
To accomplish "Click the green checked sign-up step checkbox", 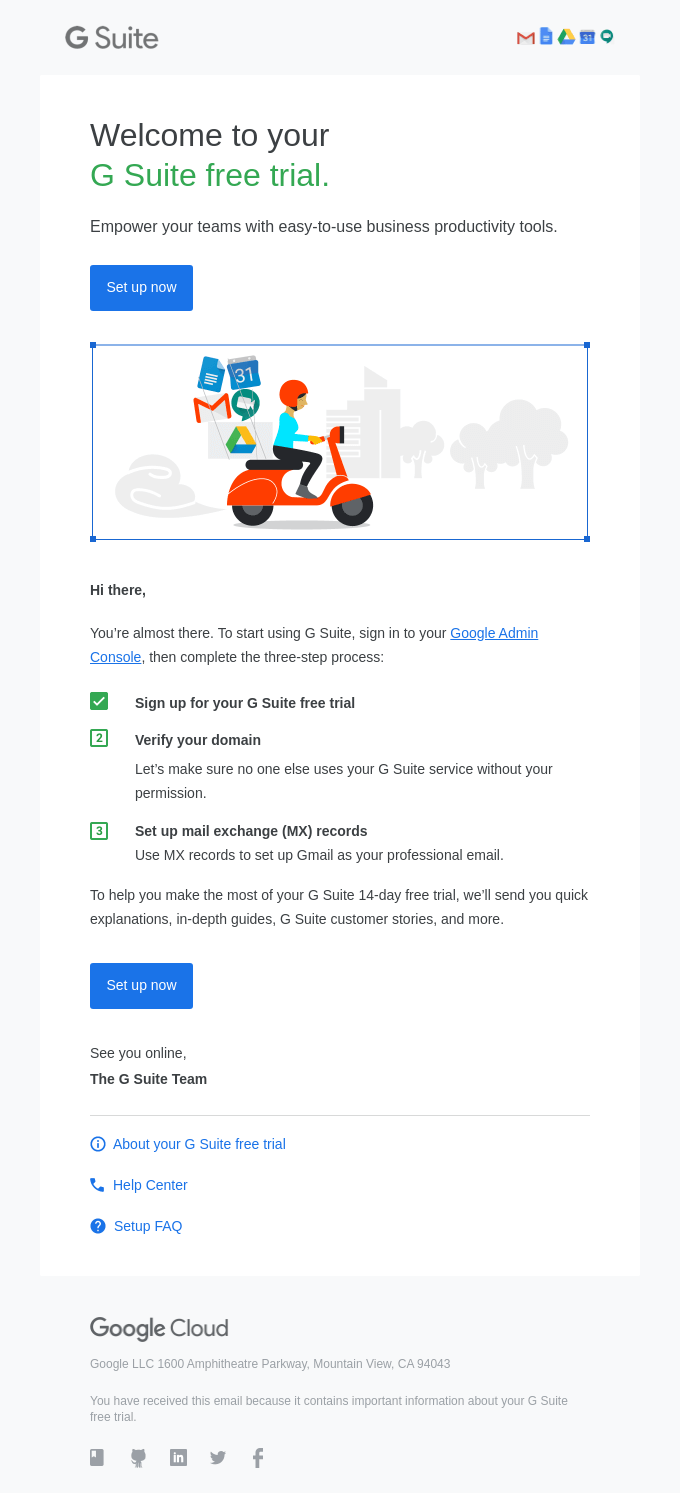I will coord(99,701).
